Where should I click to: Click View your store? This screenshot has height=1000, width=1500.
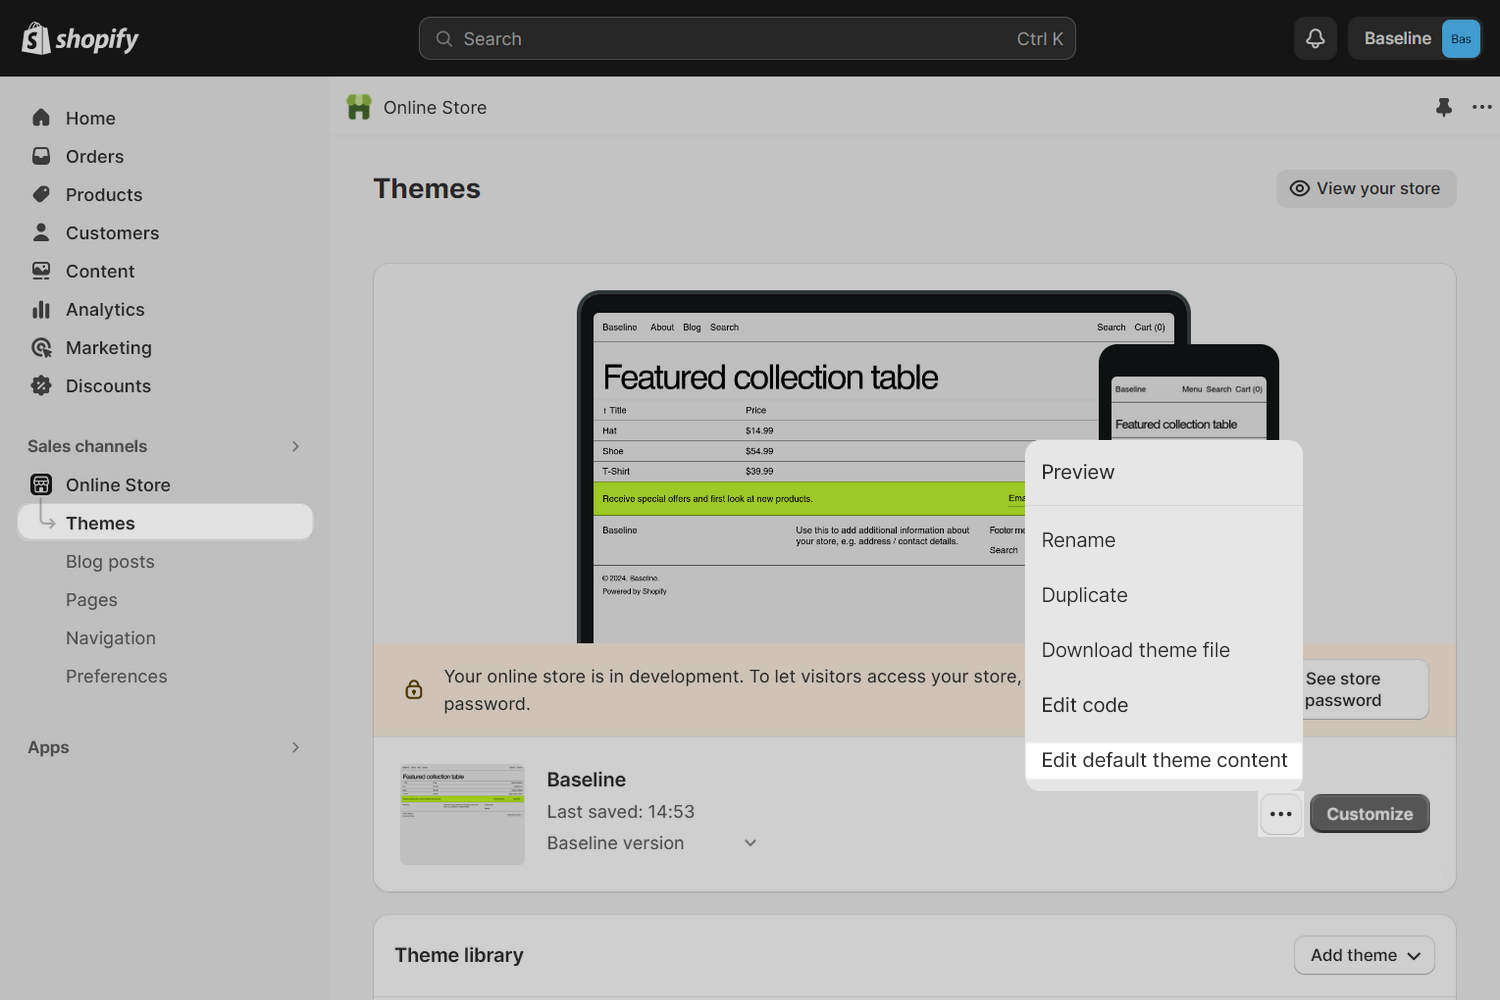coord(1366,188)
